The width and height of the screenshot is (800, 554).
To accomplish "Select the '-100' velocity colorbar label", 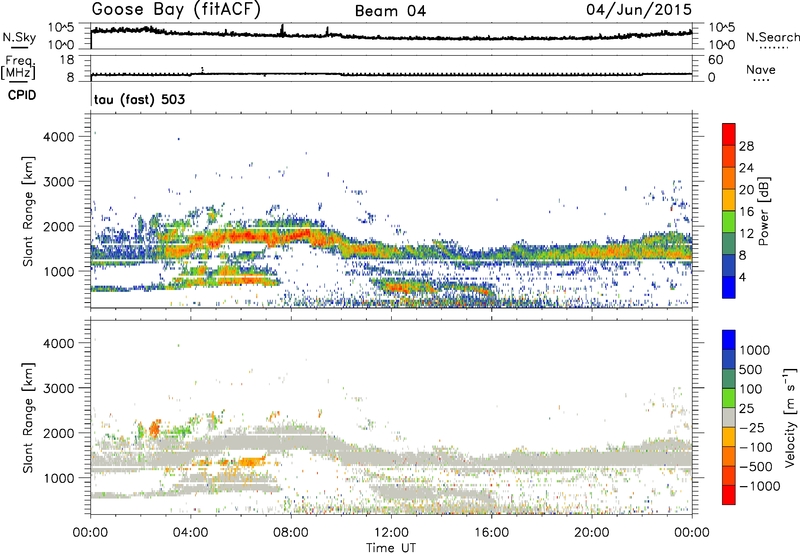I will point(756,447).
